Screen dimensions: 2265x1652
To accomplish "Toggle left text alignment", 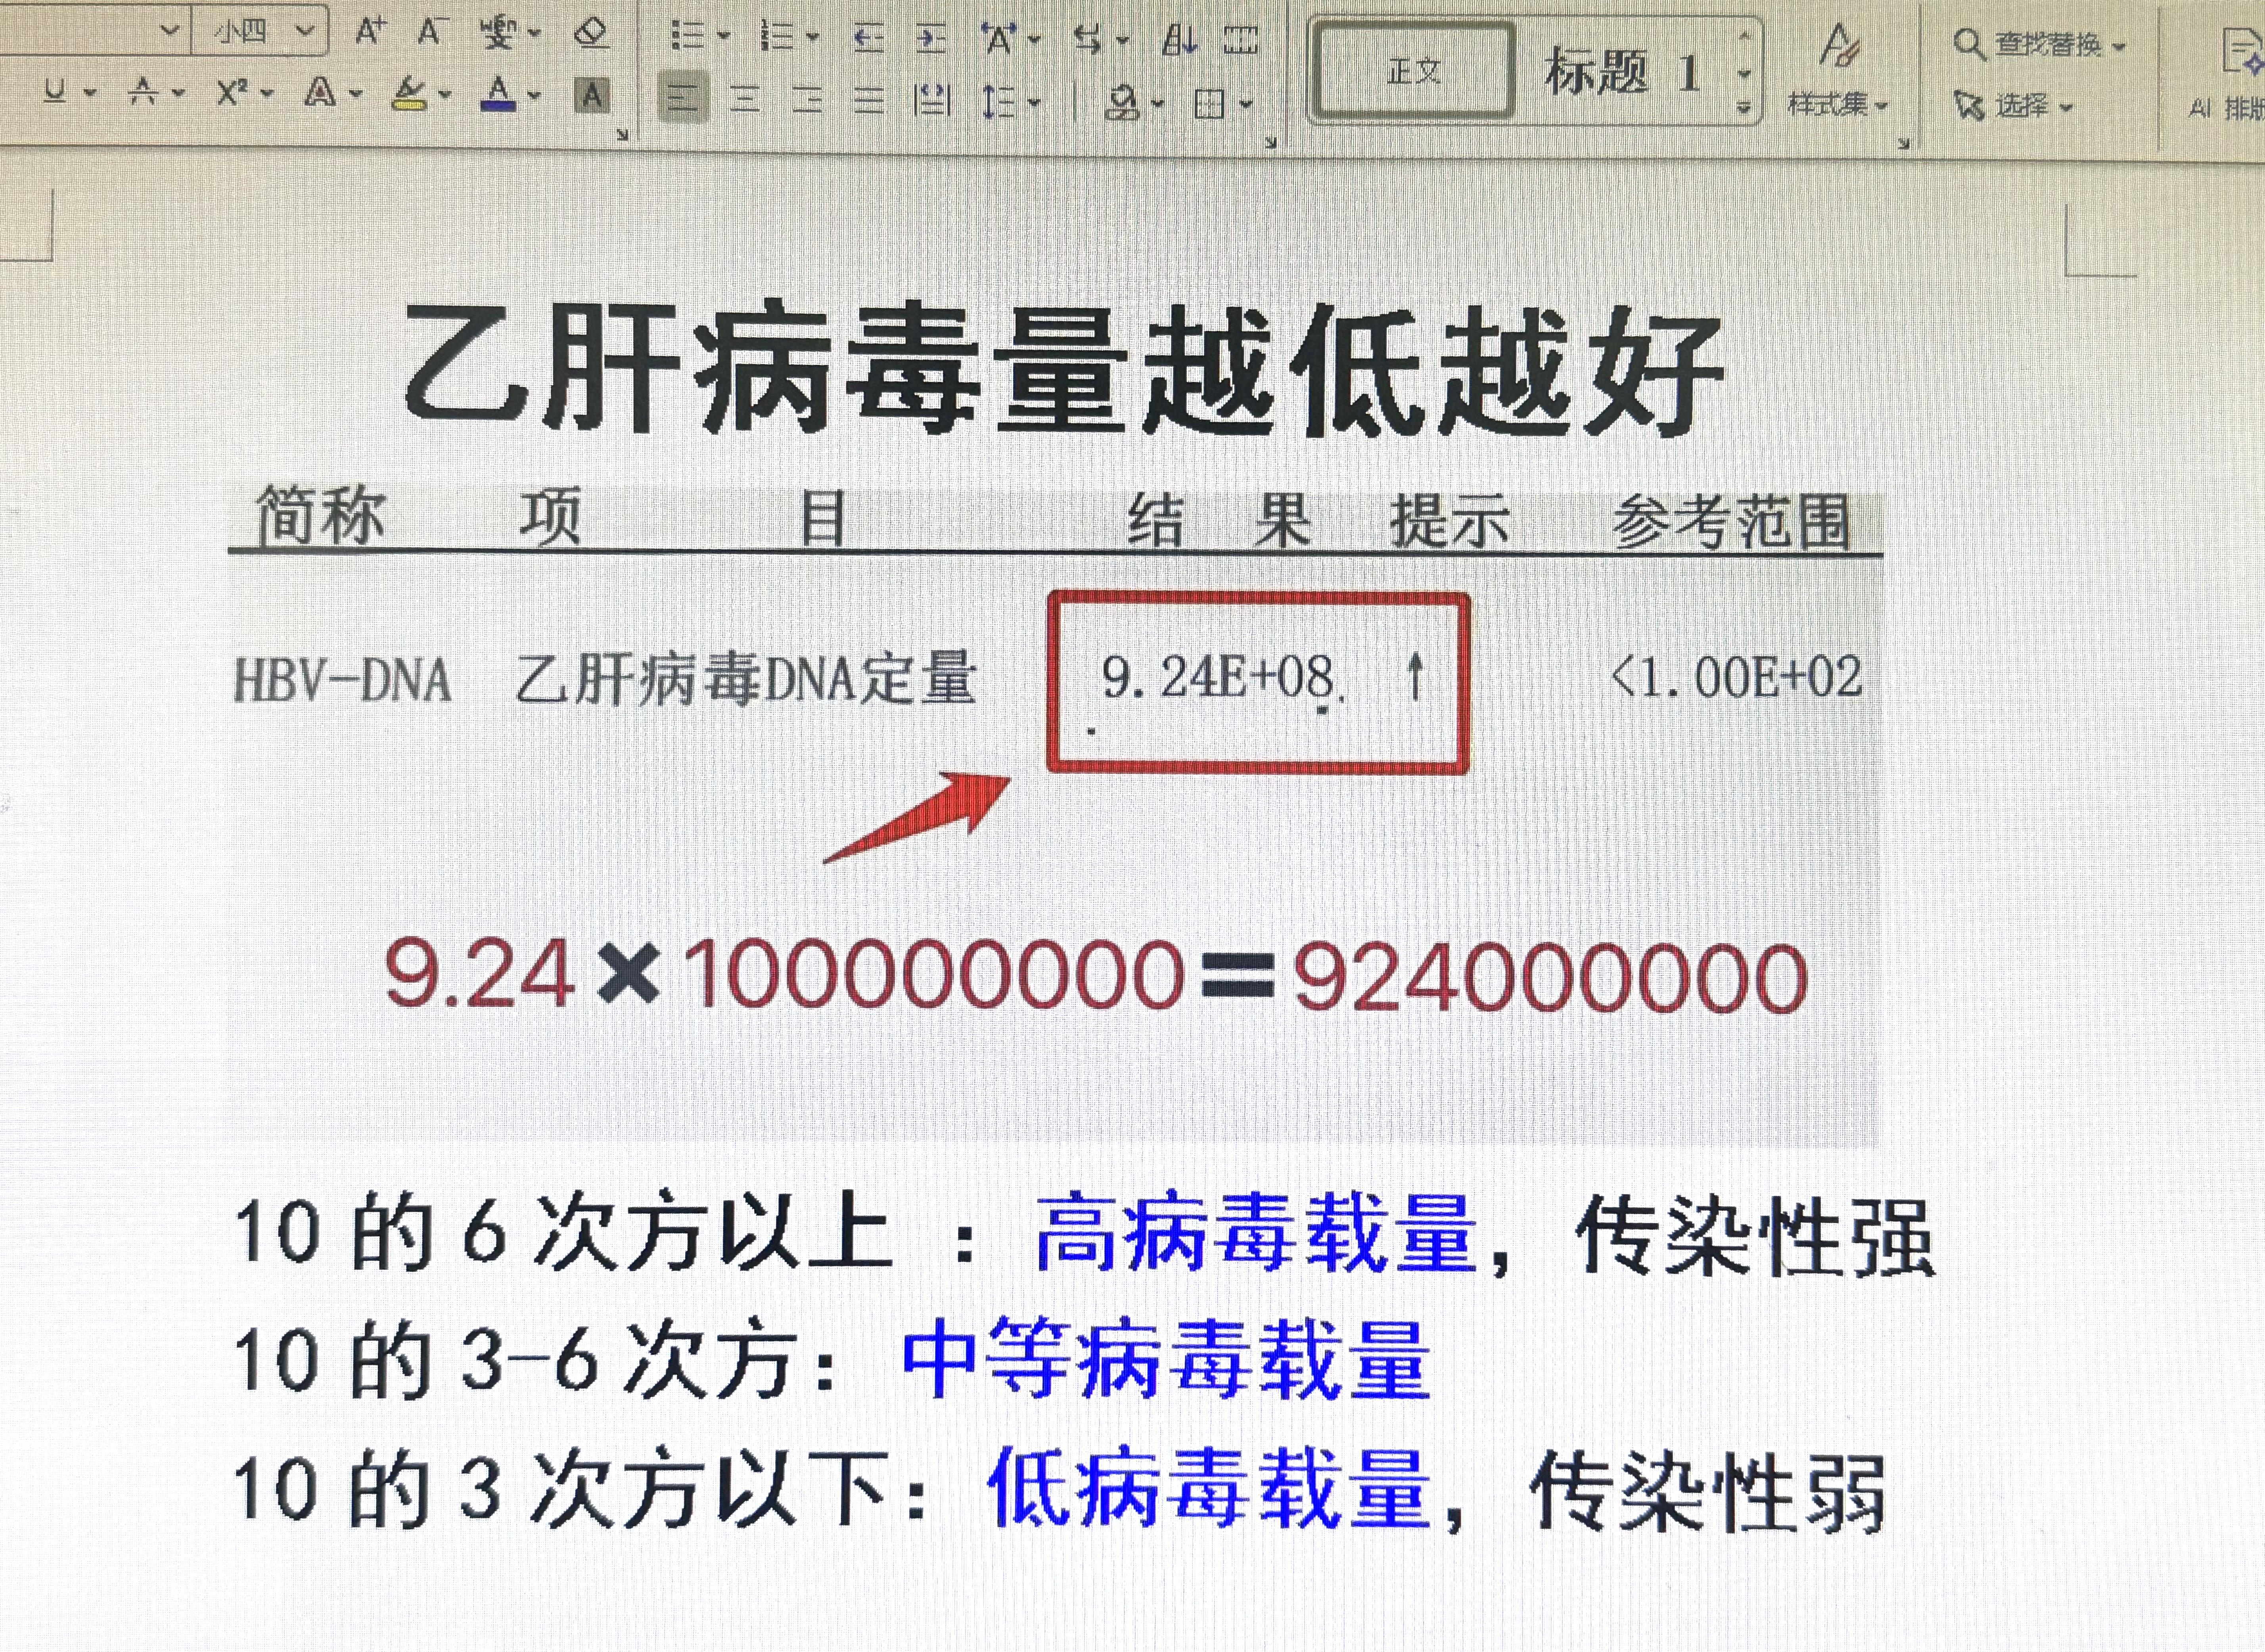I will pos(683,98).
